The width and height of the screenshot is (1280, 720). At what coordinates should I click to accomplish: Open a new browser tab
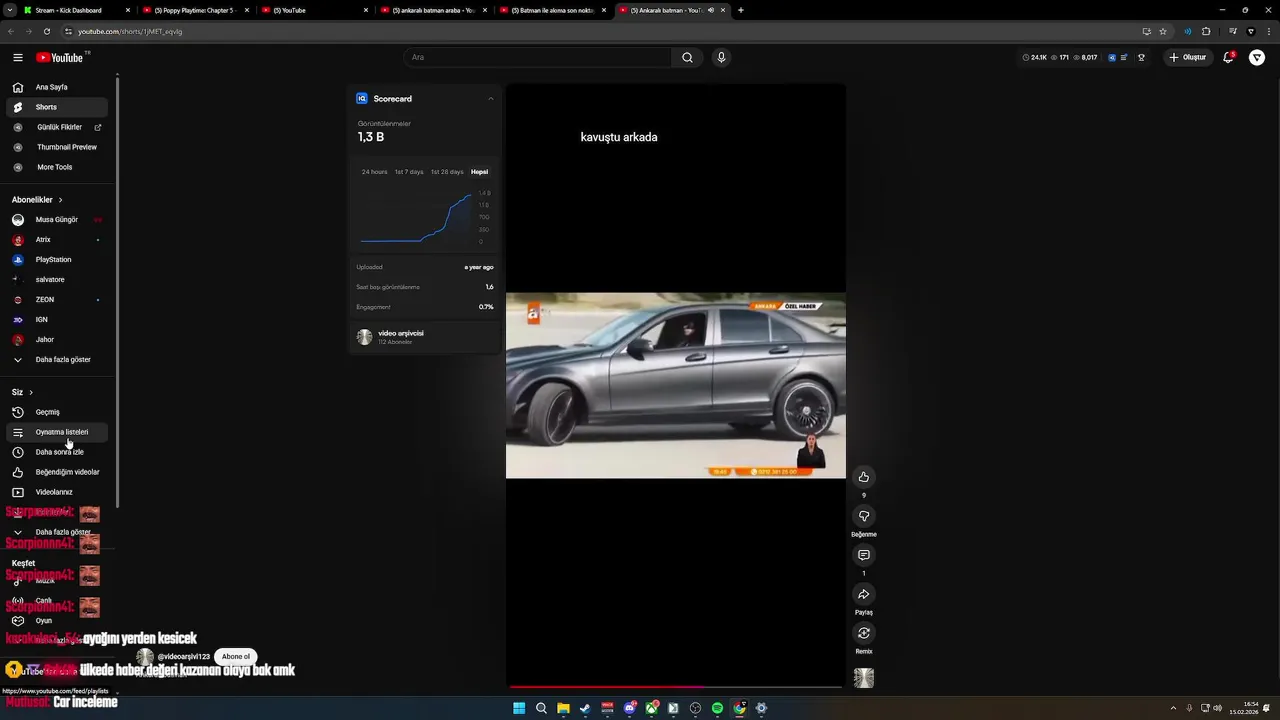pos(741,10)
